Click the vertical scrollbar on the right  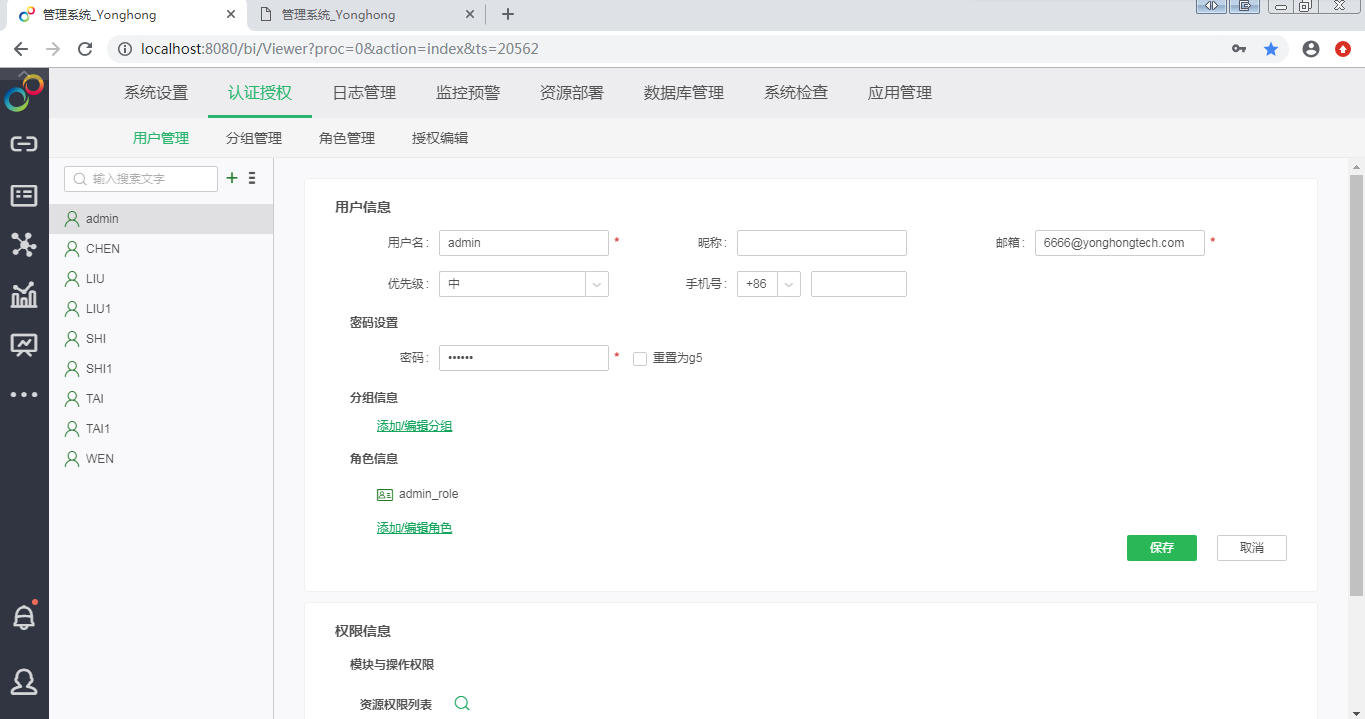[x=1356, y=380]
